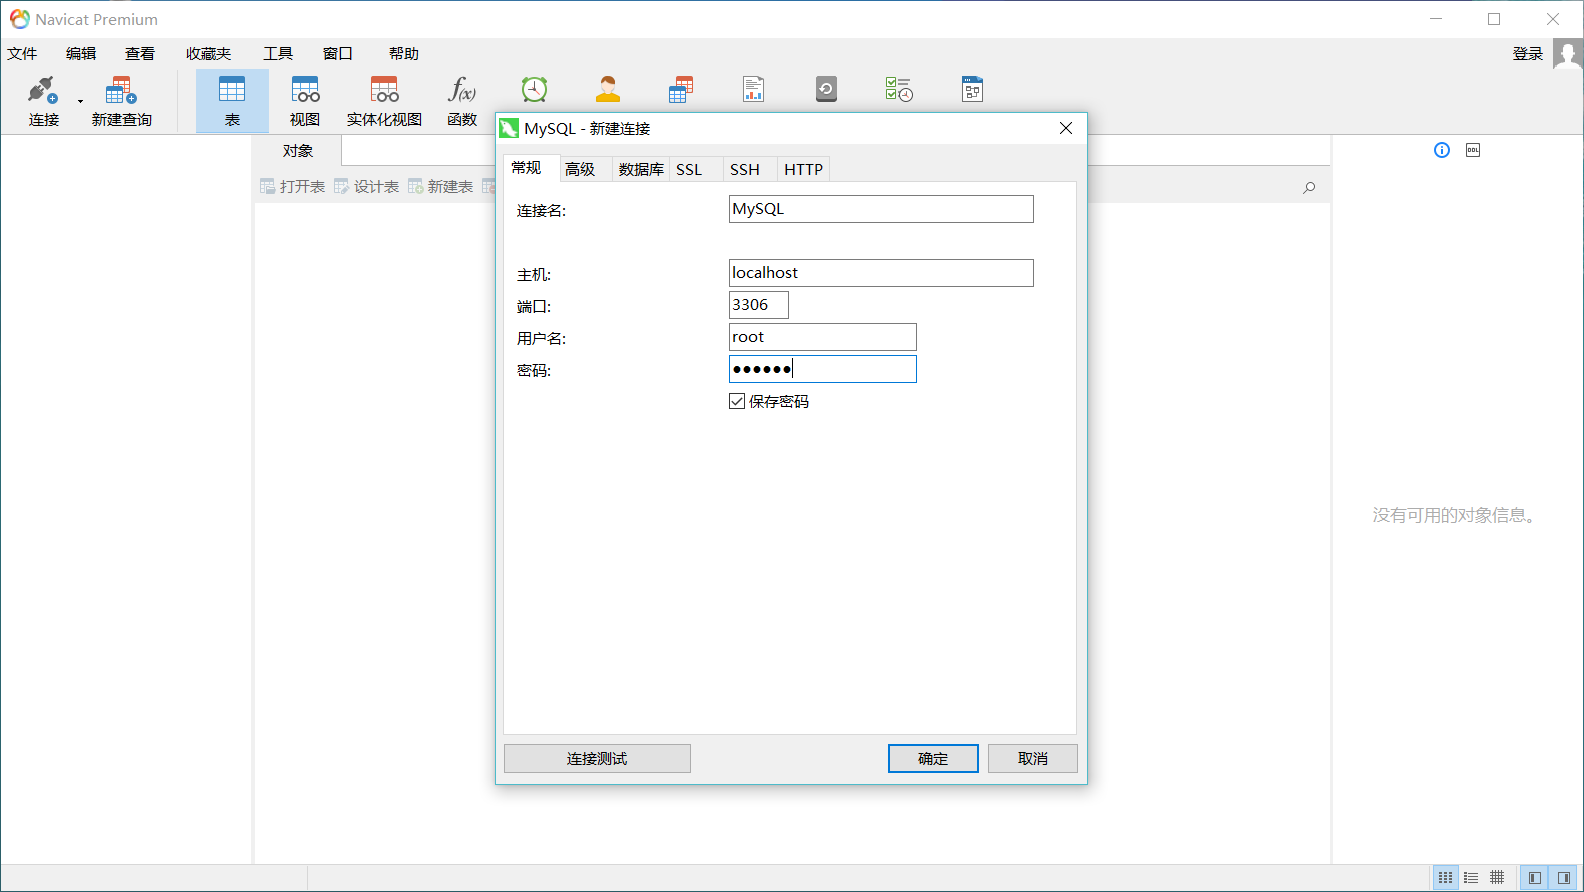Click the username field containing root
Screen dimensions: 1584x892
click(823, 337)
